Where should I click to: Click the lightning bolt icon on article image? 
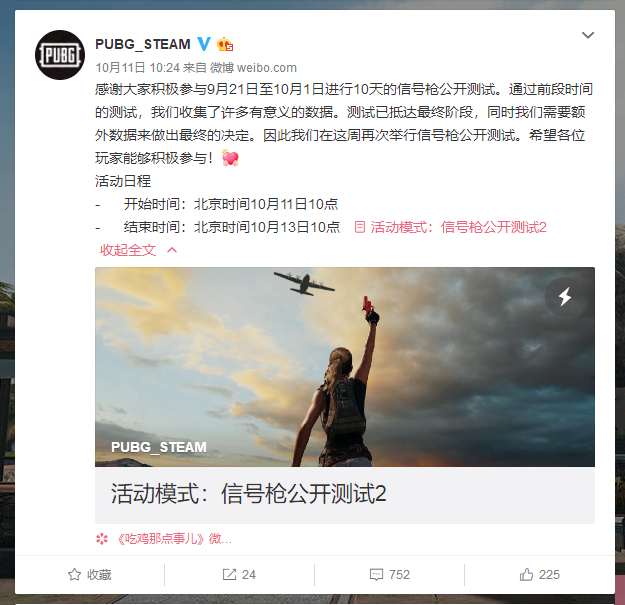click(x=564, y=297)
